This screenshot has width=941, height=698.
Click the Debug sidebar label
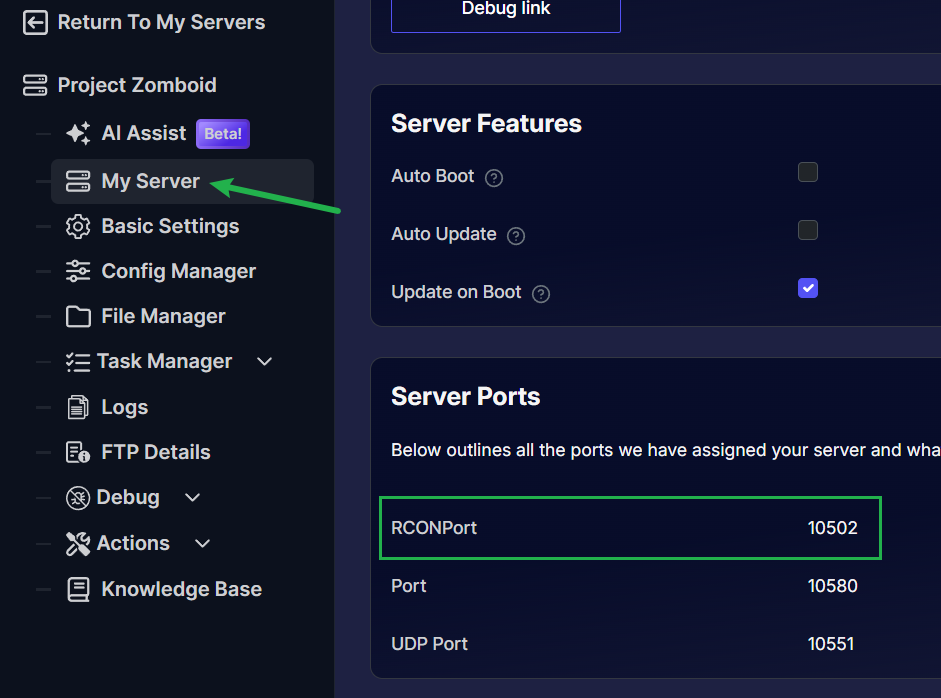128,498
